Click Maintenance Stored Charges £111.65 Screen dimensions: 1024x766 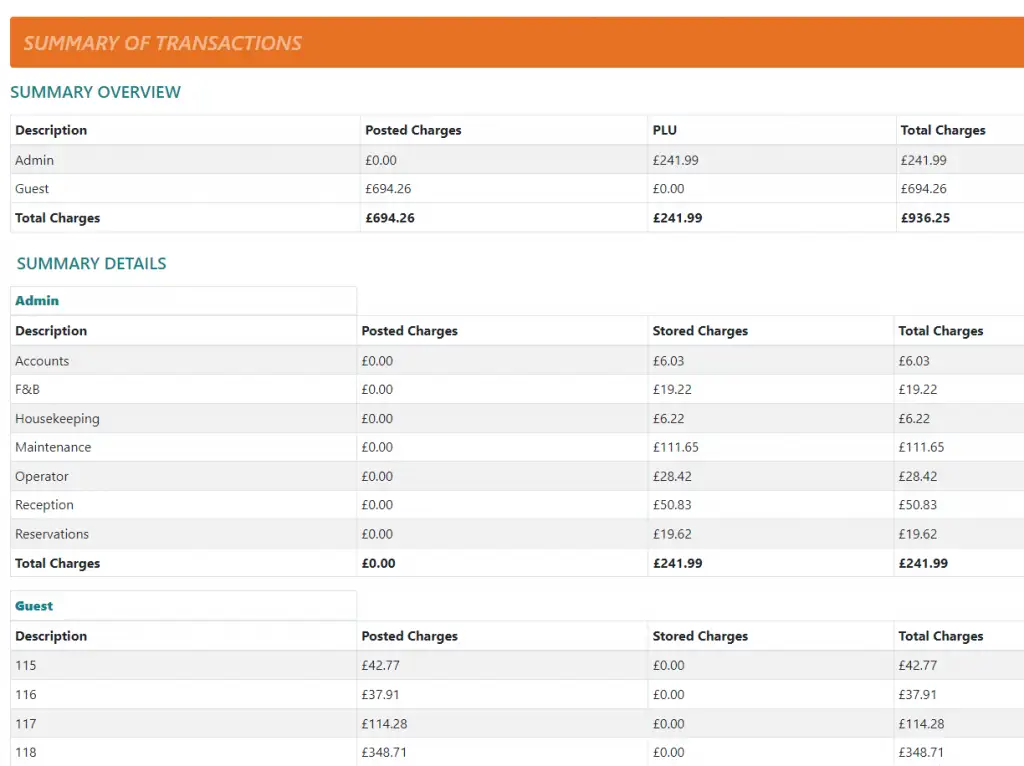click(675, 447)
